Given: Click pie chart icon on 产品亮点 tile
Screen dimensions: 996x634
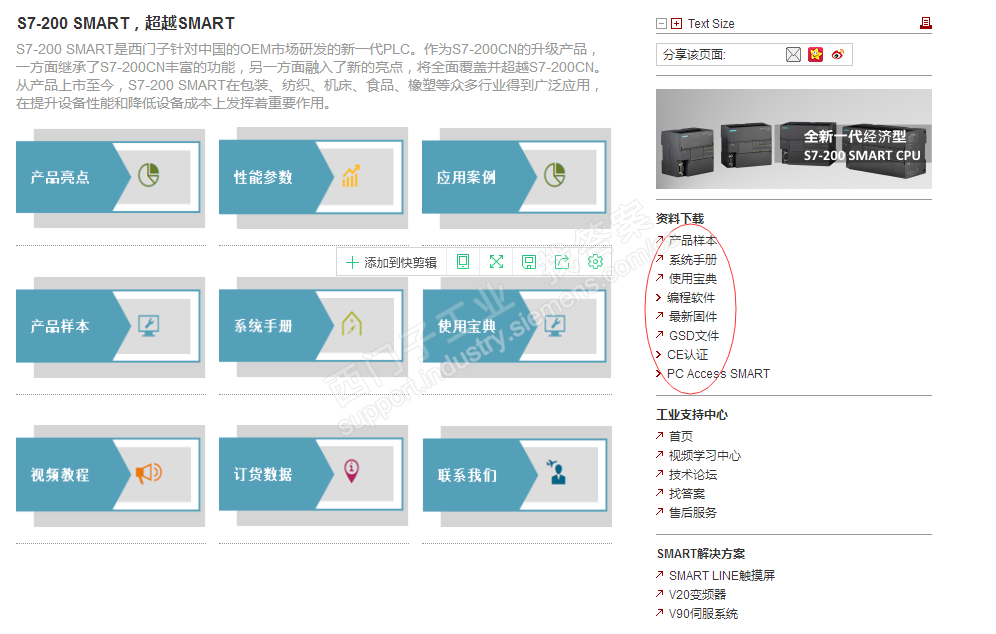Looking at the screenshot, I should 149,175.
